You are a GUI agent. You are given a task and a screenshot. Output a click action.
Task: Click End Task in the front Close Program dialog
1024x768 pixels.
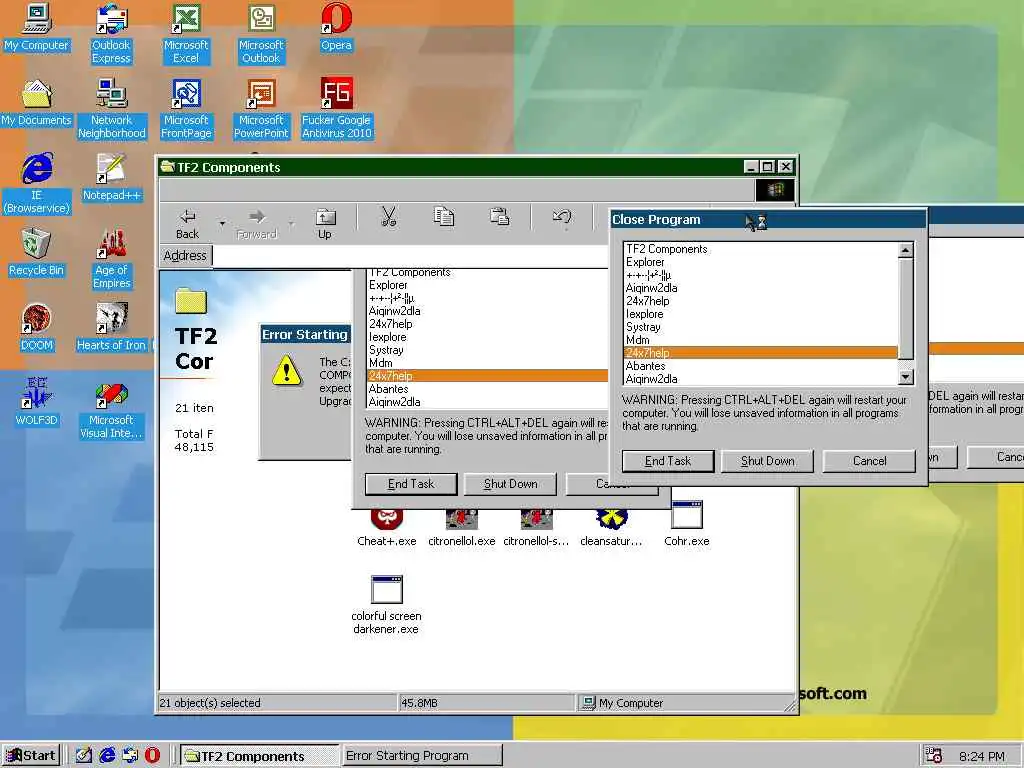tap(668, 461)
